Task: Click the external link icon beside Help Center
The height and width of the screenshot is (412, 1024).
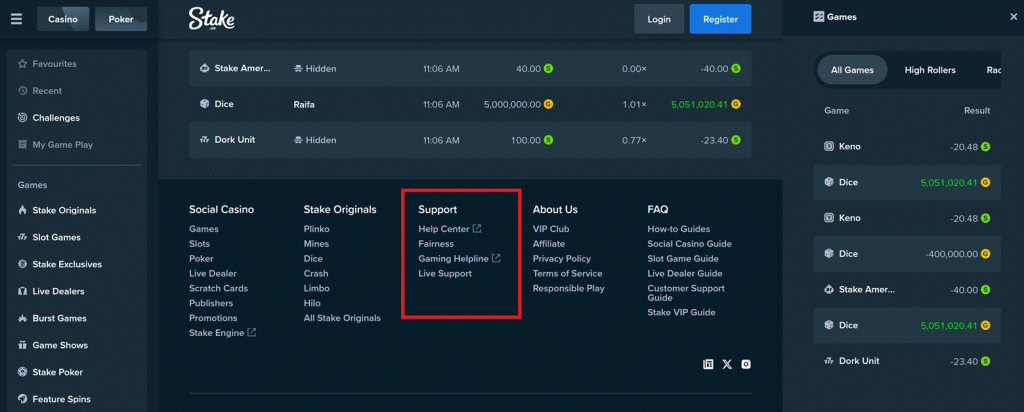Action: pos(477,229)
